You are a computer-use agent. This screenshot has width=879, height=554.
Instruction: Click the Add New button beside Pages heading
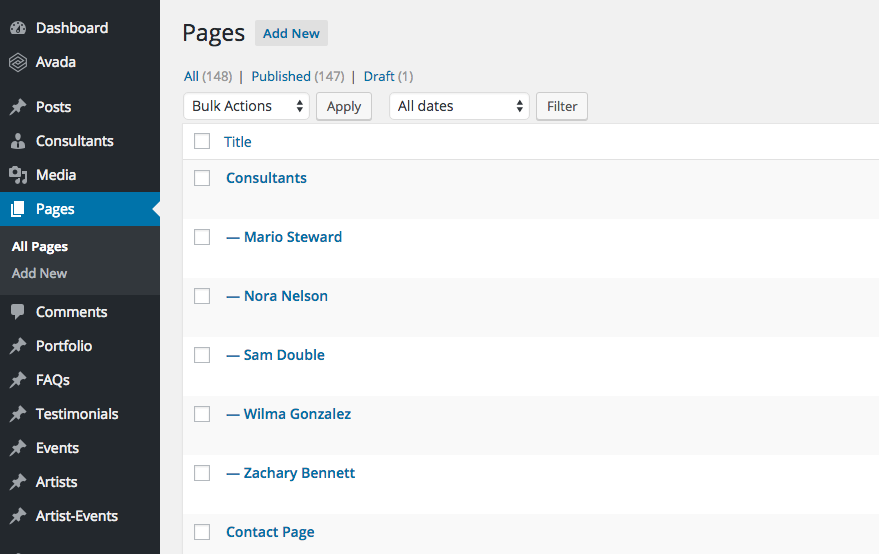292,33
